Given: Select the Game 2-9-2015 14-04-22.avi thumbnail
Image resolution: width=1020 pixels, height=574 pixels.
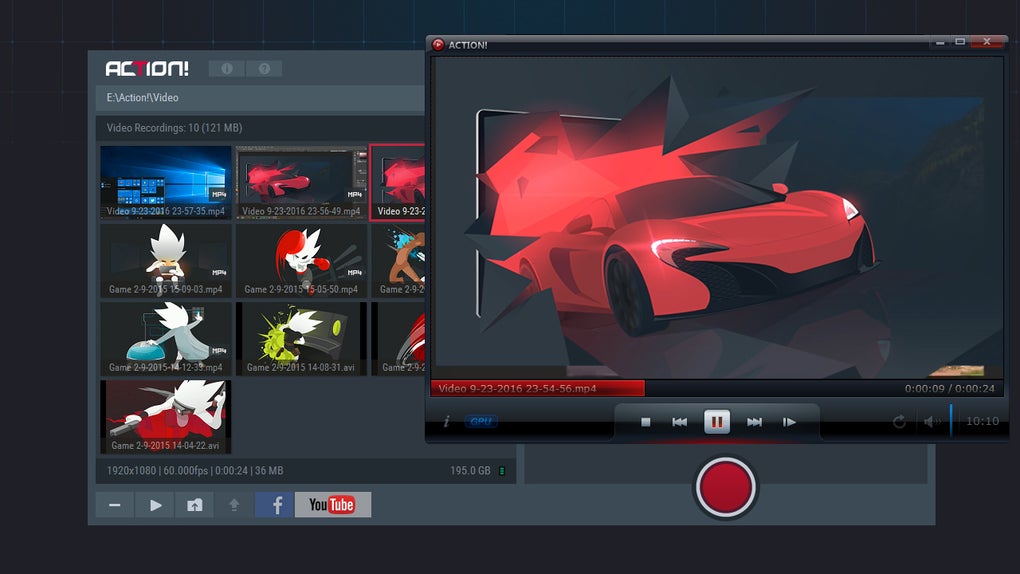Looking at the screenshot, I should pos(166,417).
